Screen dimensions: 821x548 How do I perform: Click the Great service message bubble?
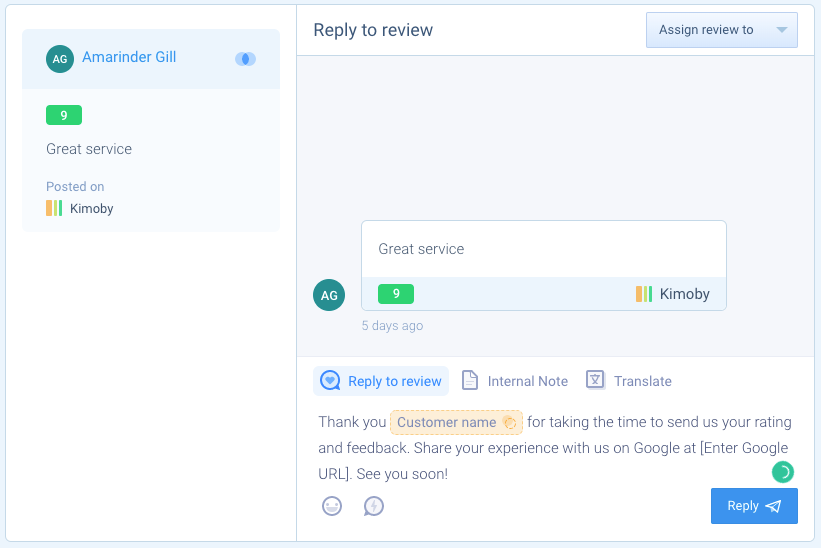tap(543, 265)
